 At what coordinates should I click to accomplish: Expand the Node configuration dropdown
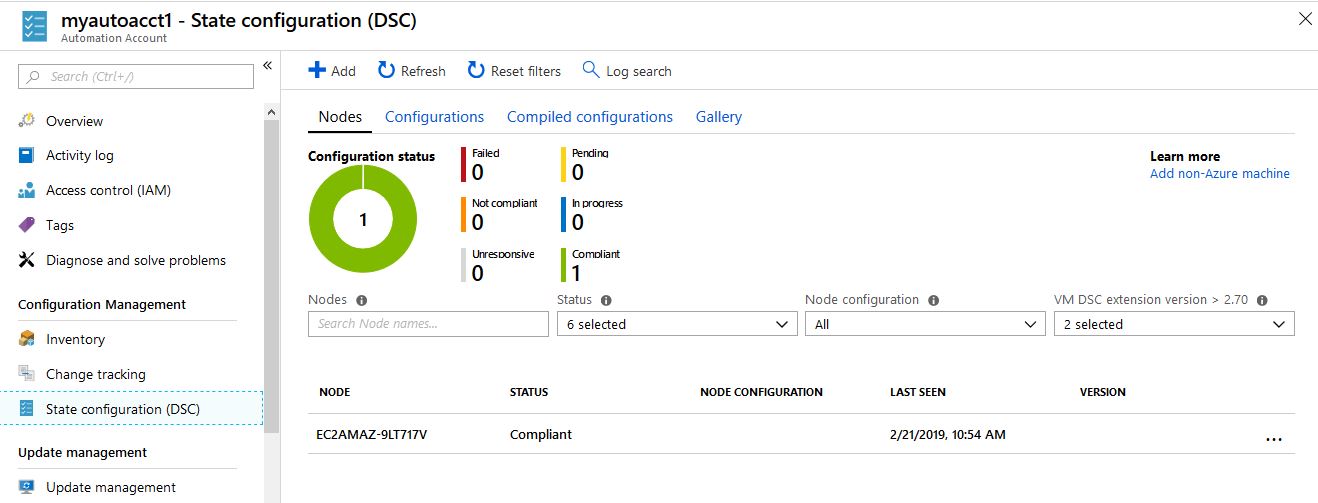pyautogui.click(x=924, y=324)
